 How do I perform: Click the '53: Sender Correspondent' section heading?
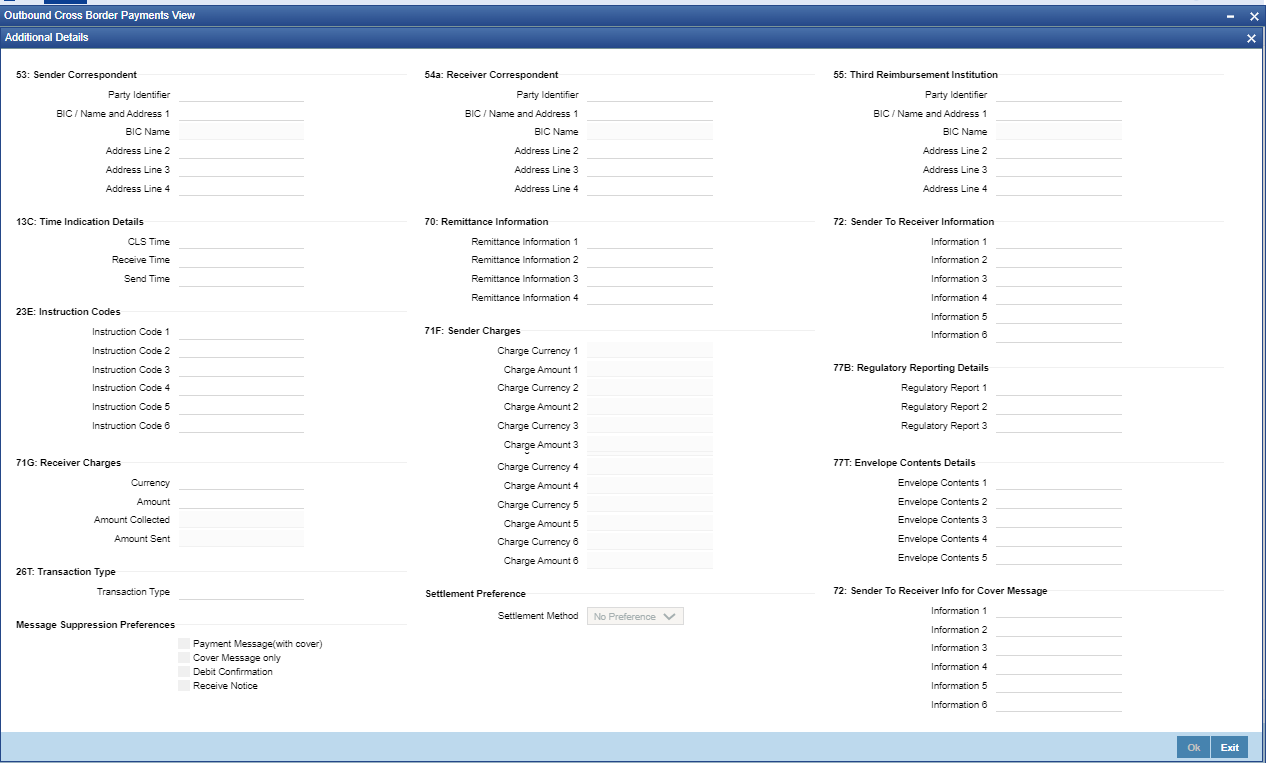coord(76,74)
